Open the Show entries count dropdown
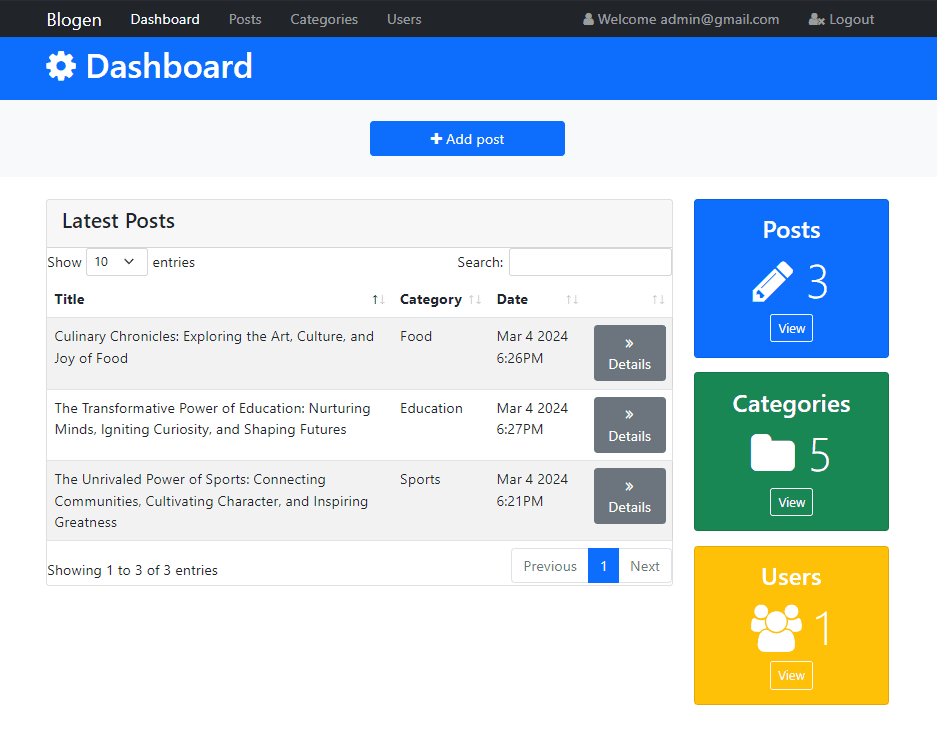The image size is (937, 745). click(x=116, y=262)
